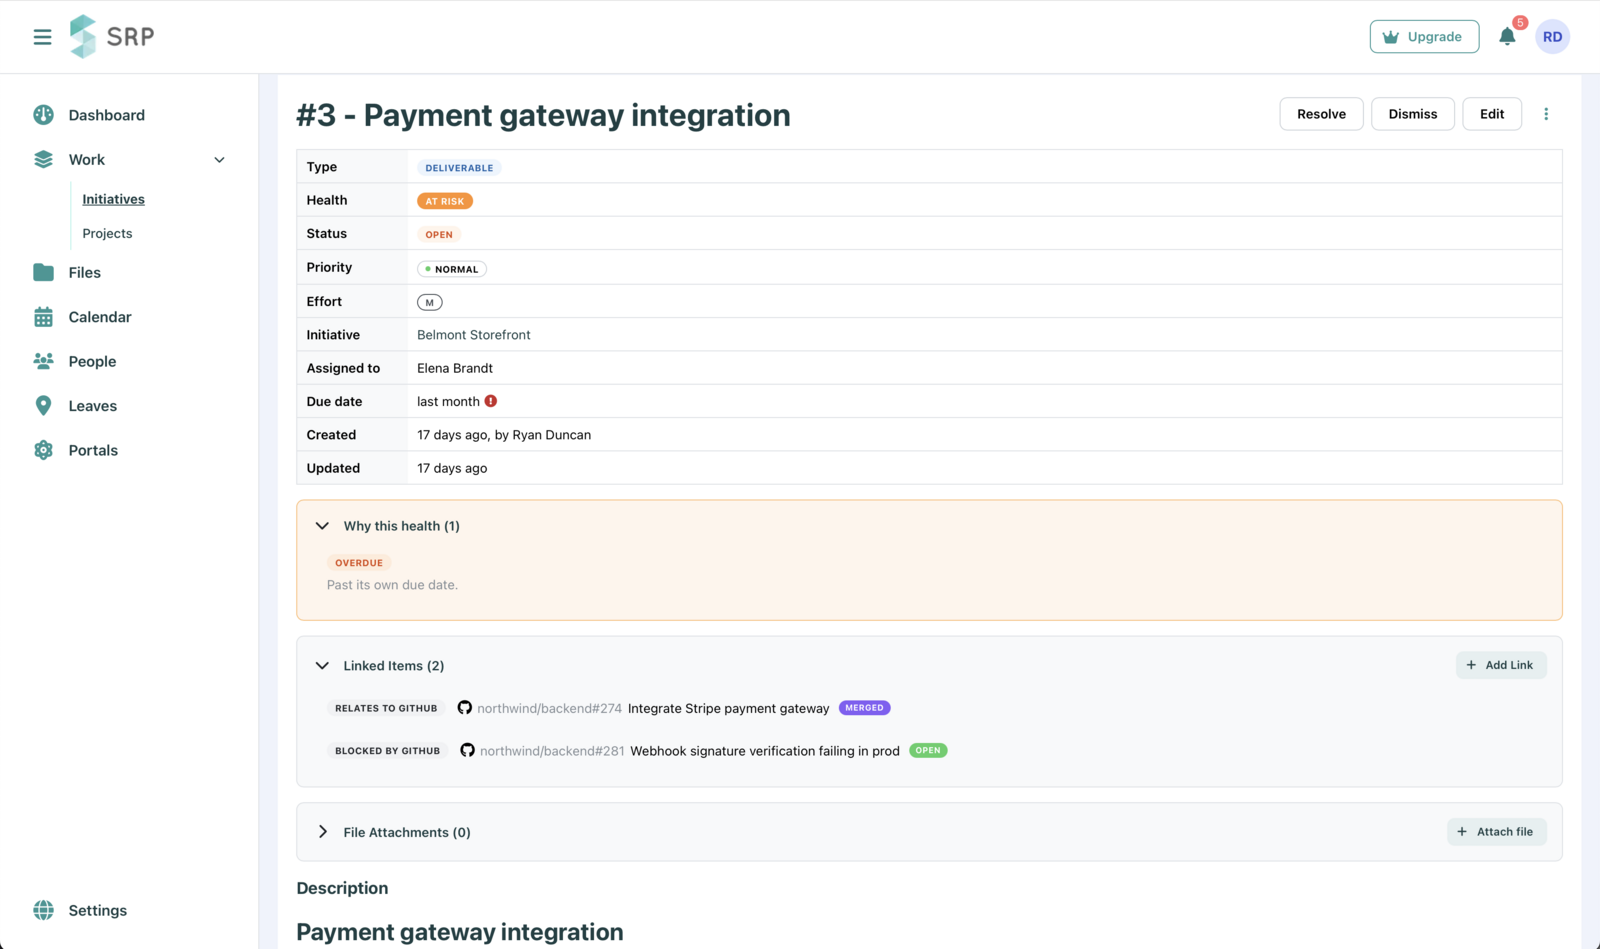The height and width of the screenshot is (949, 1600).
Task: Click the Files folder icon
Action: point(43,272)
